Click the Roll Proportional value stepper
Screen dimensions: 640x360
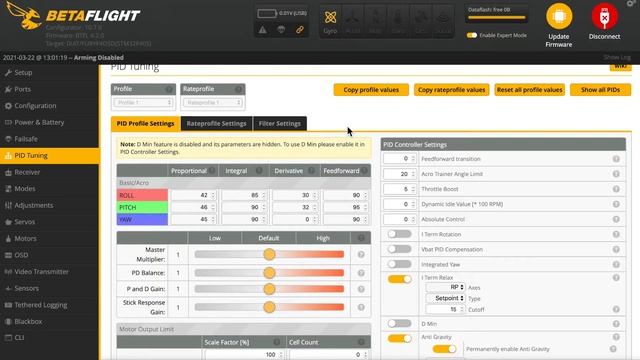213,196
